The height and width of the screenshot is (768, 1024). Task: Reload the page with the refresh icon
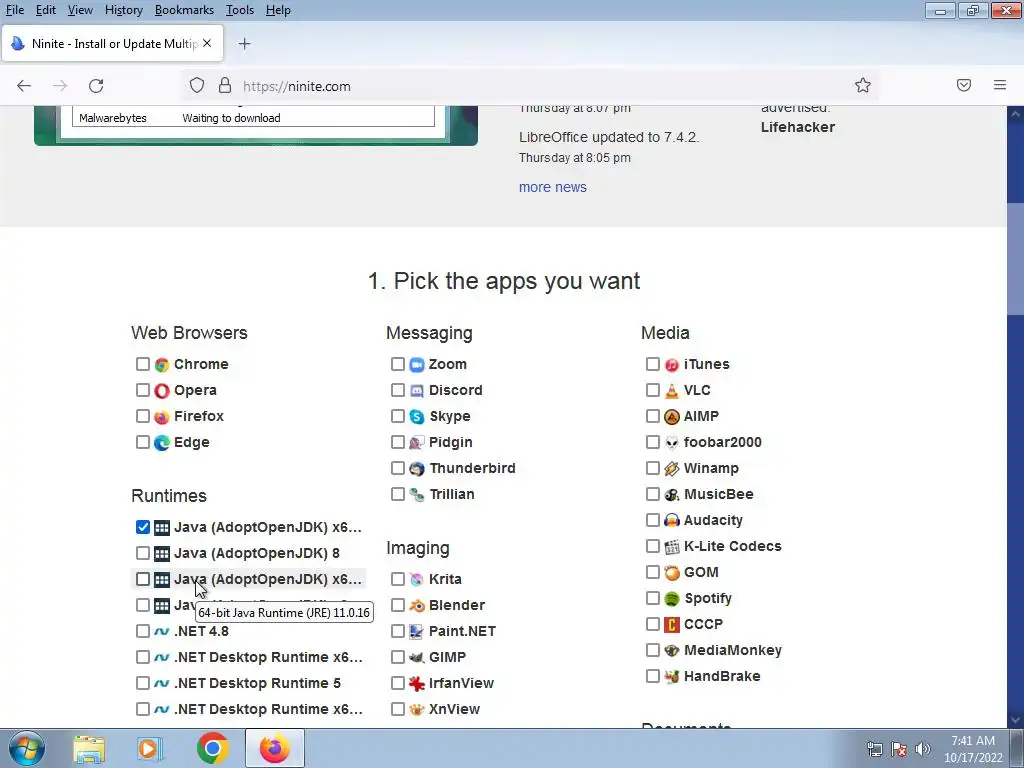(96, 86)
